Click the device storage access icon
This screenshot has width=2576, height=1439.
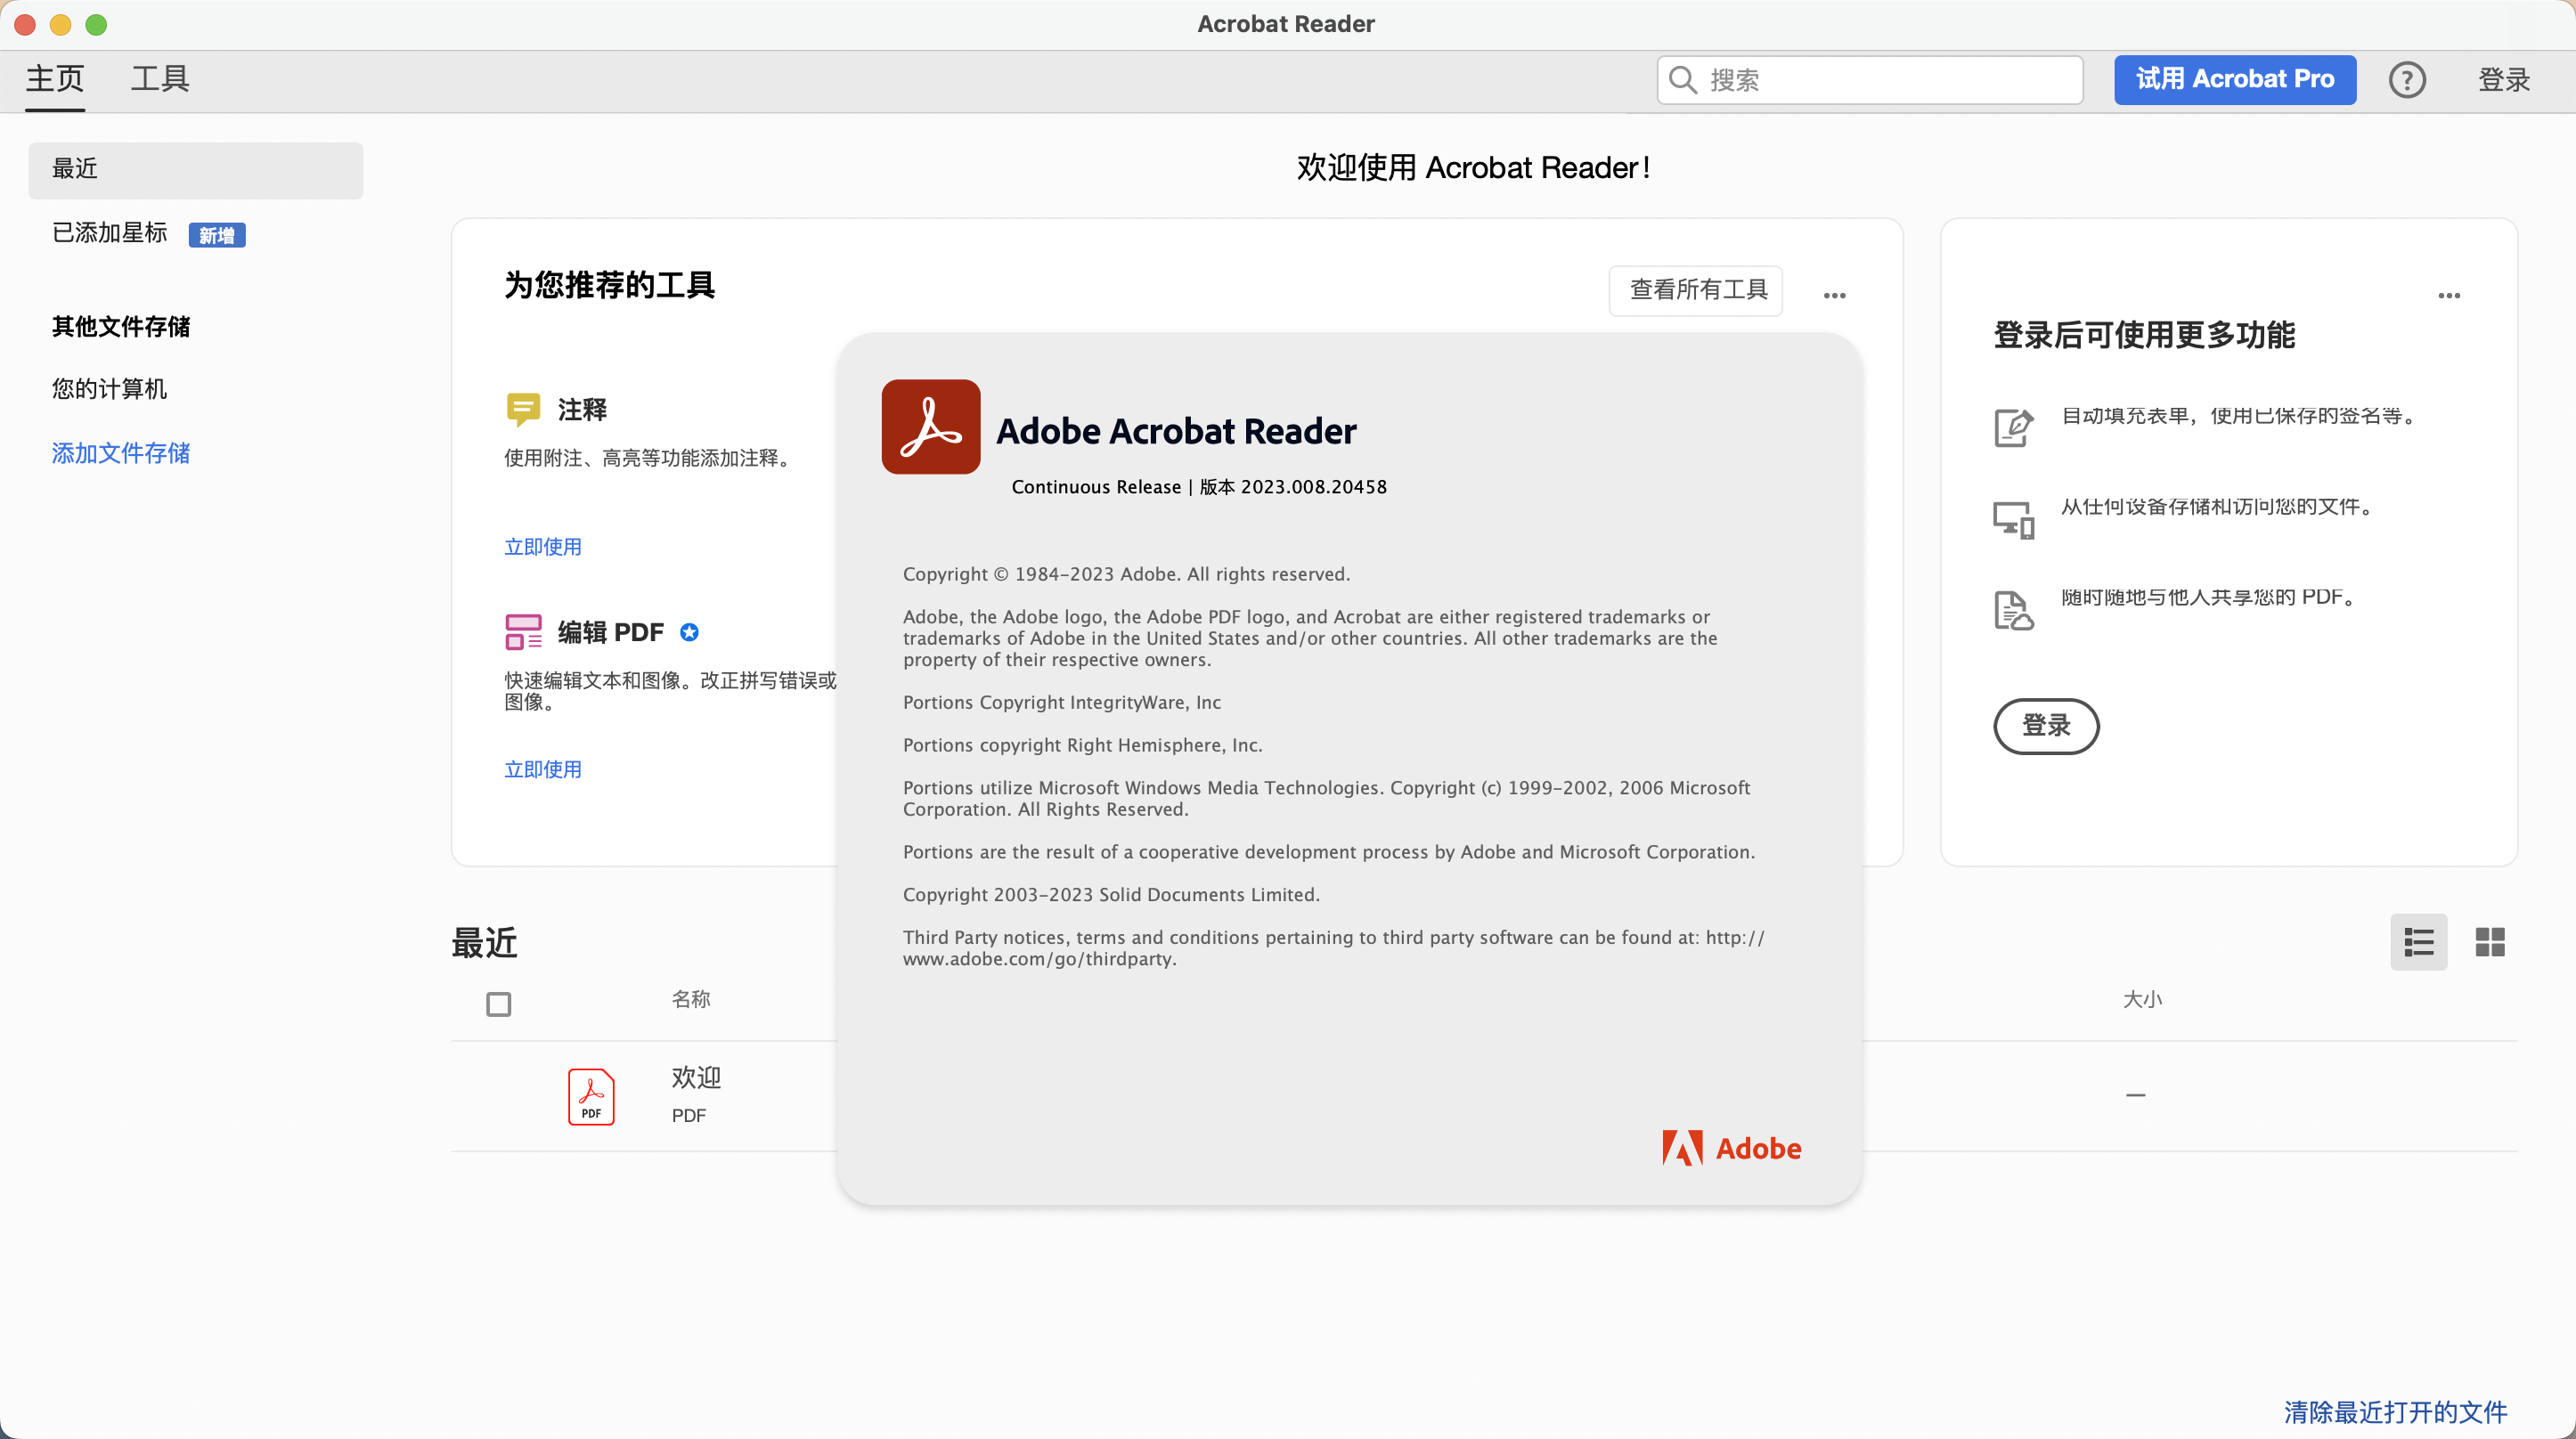[x=2013, y=520]
